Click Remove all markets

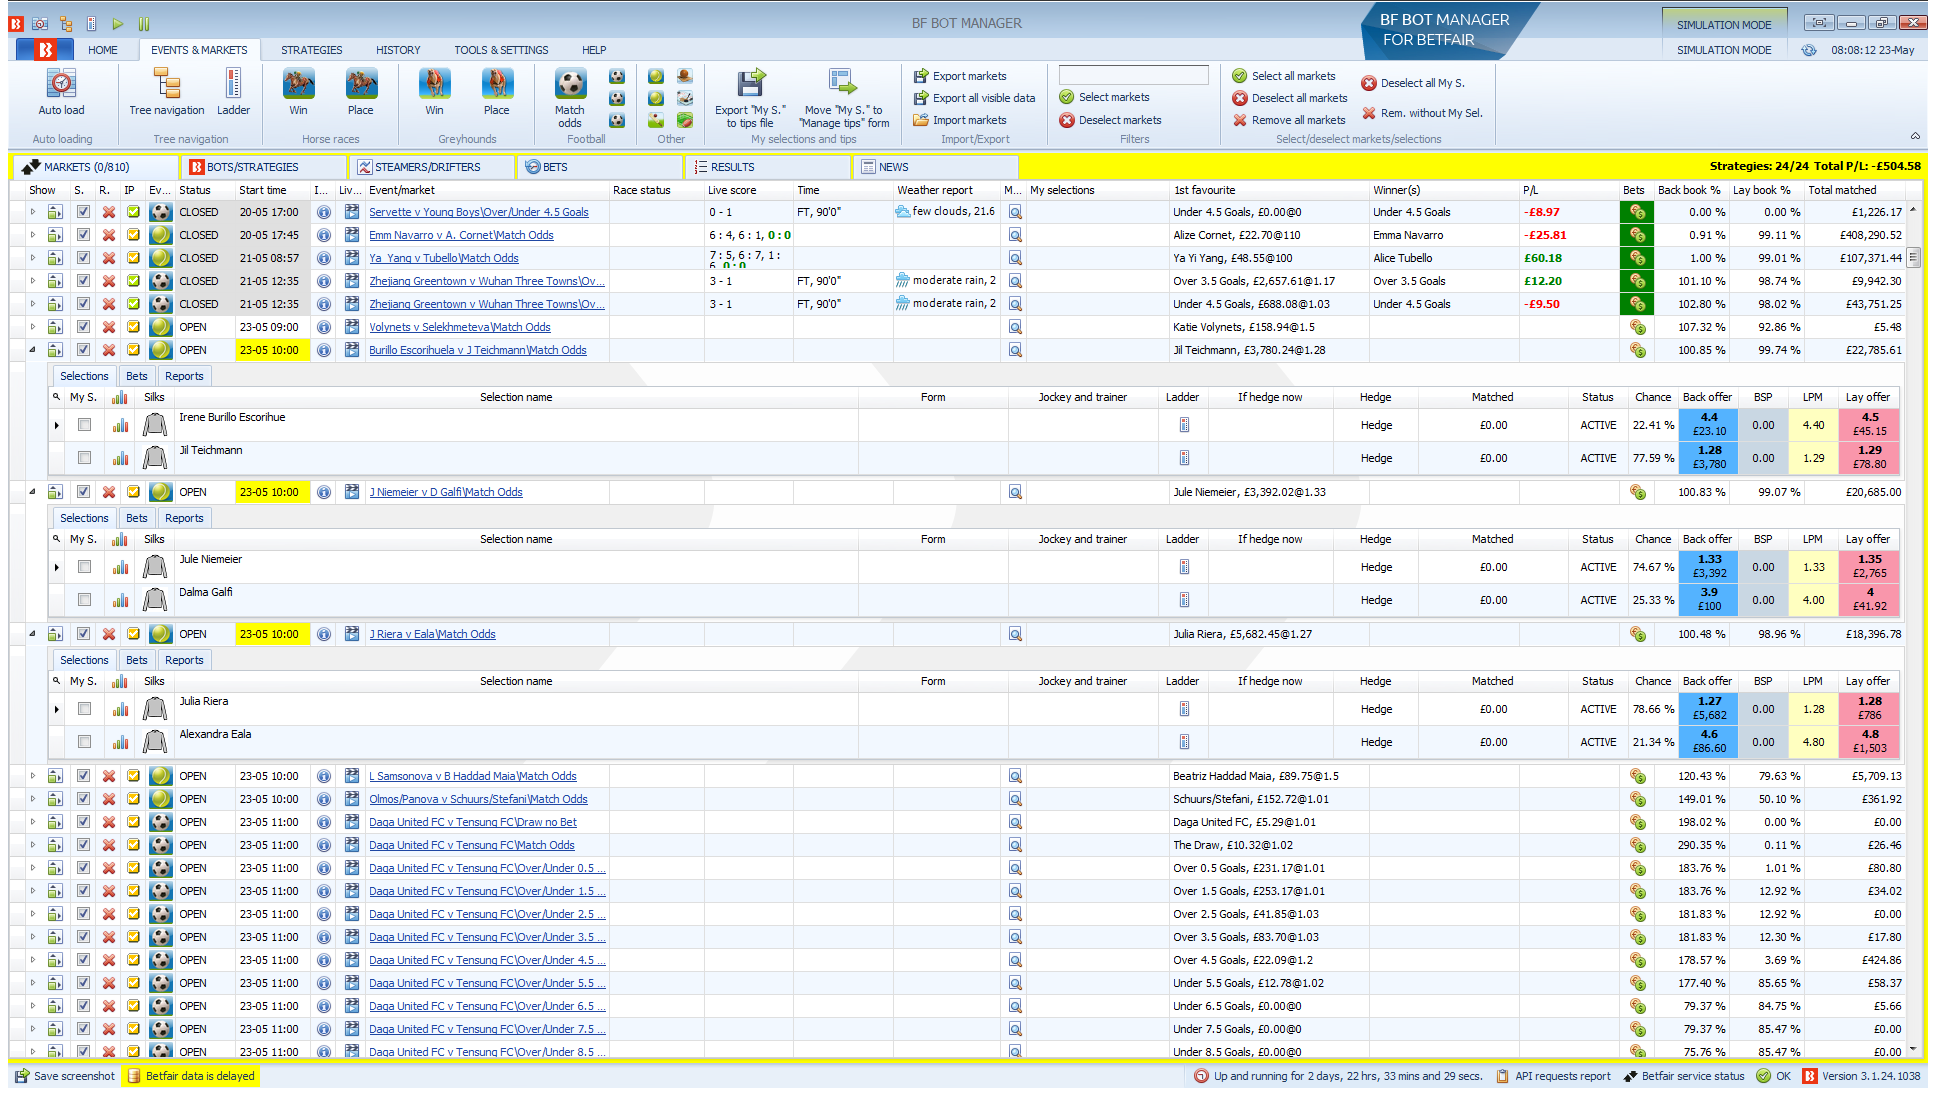point(1289,120)
